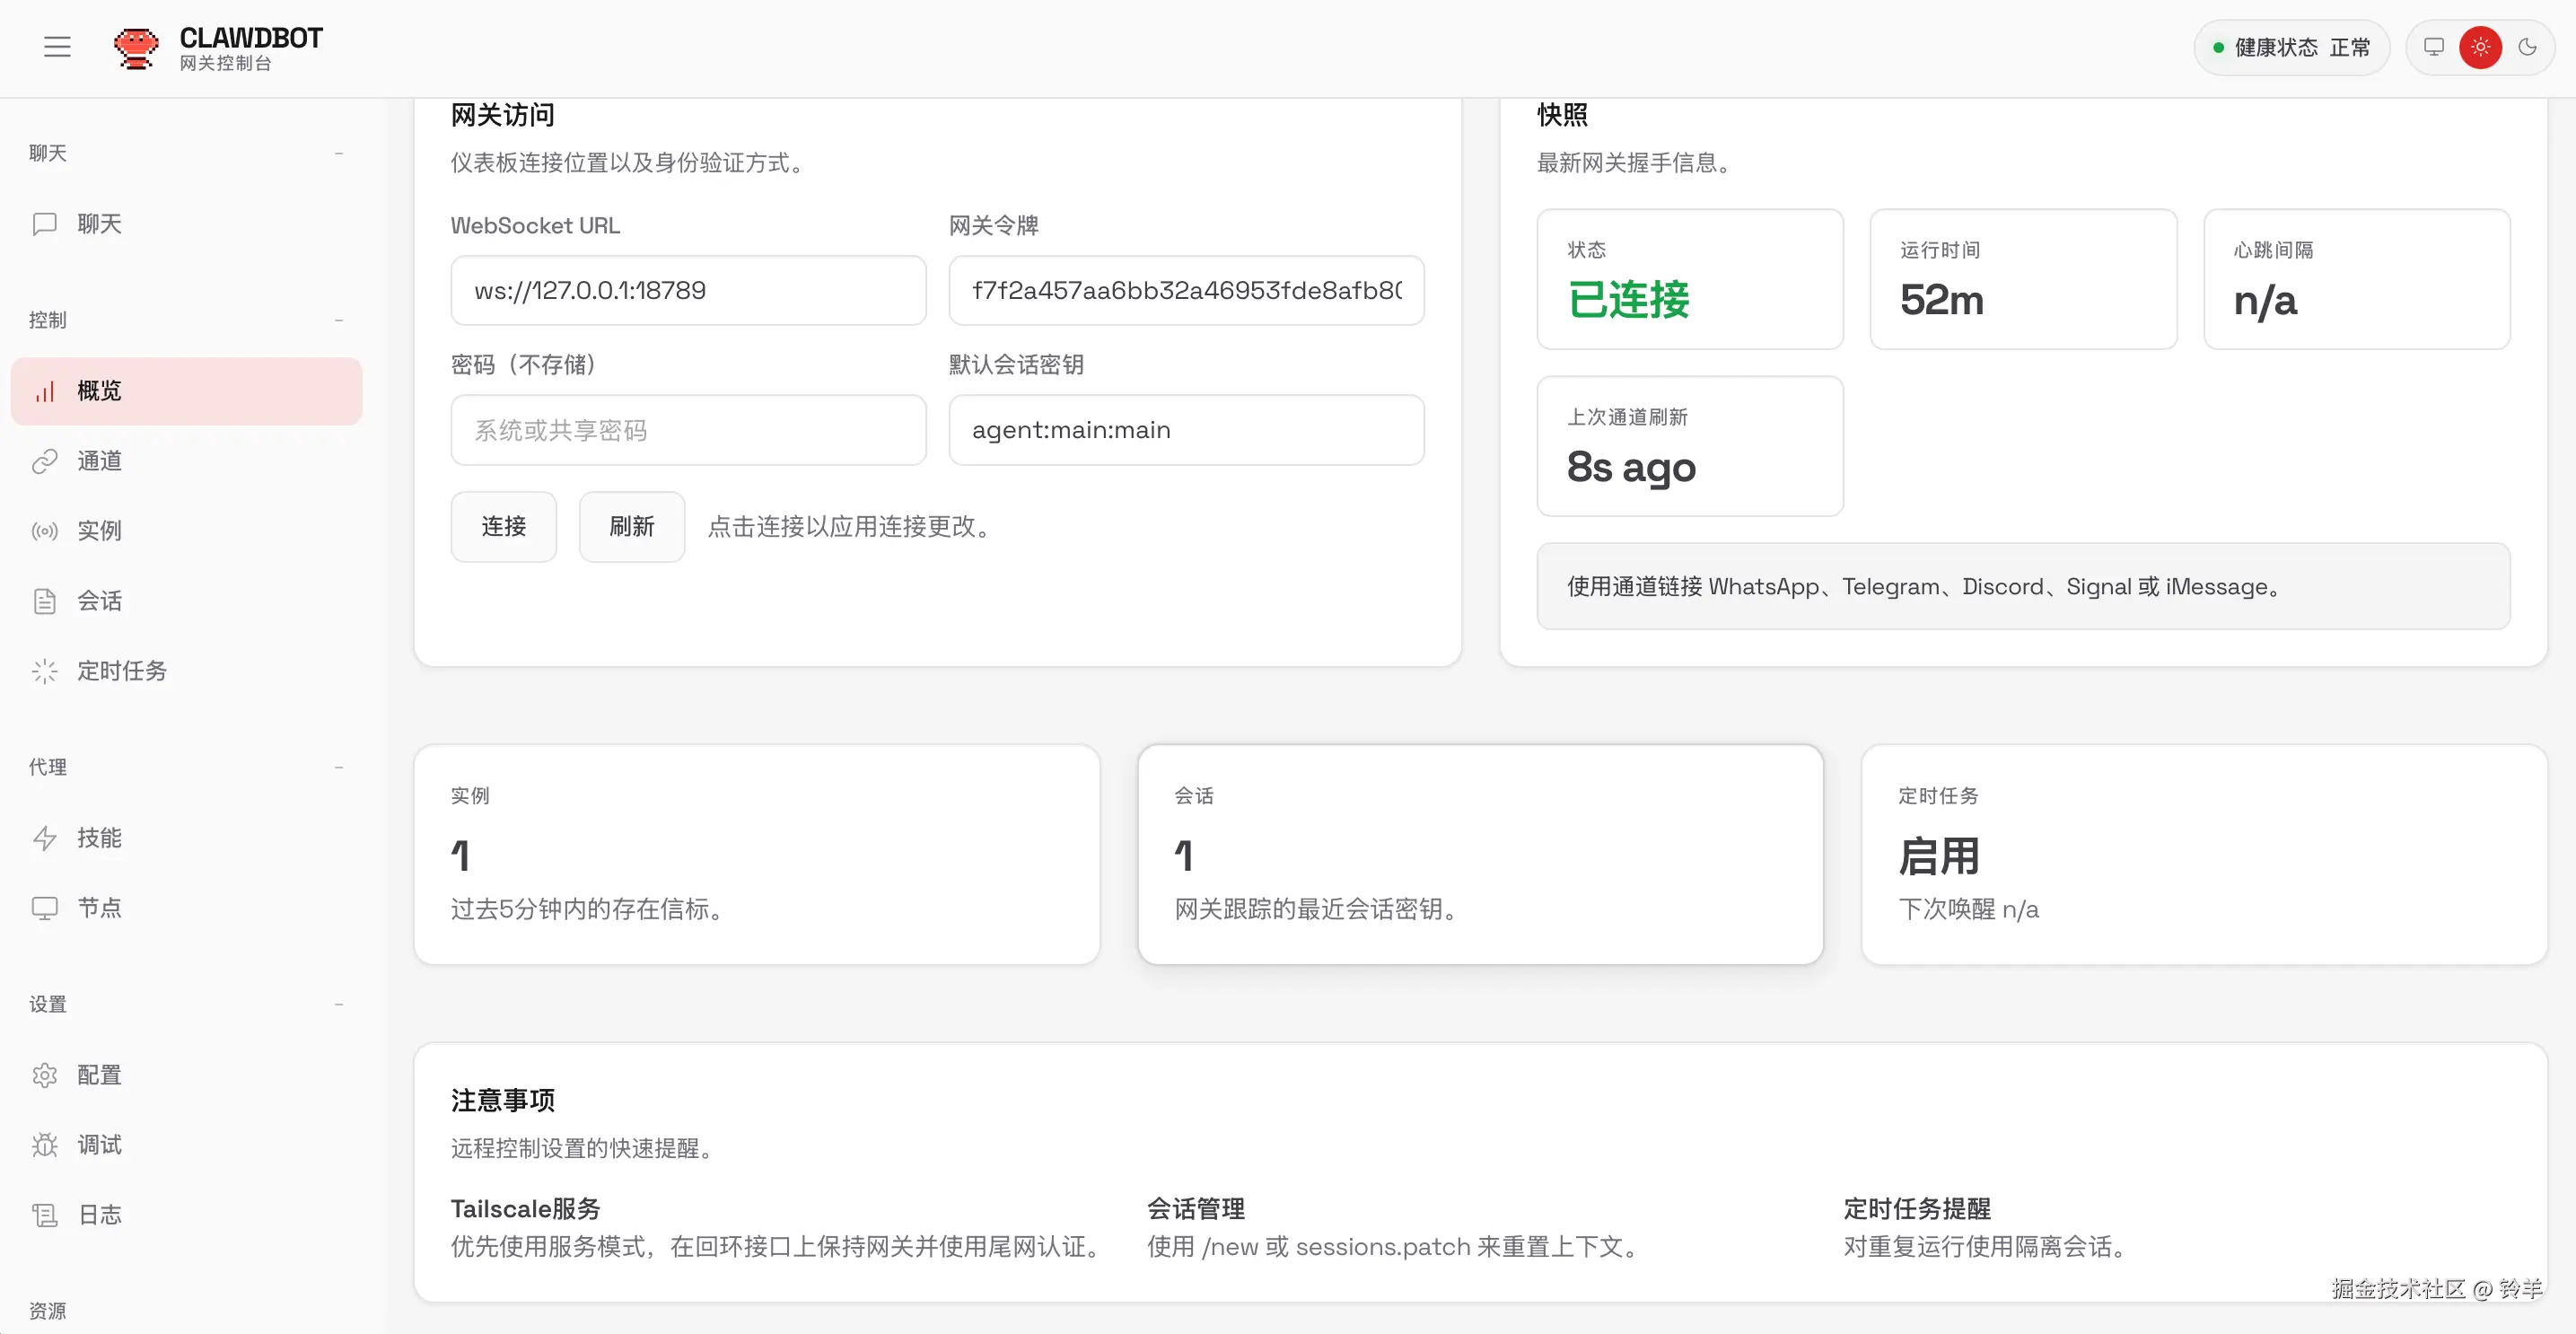Viewport: 2576px width, 1334px height.
Task: Open the 日志 logs icon
Action: [44, 1214]
